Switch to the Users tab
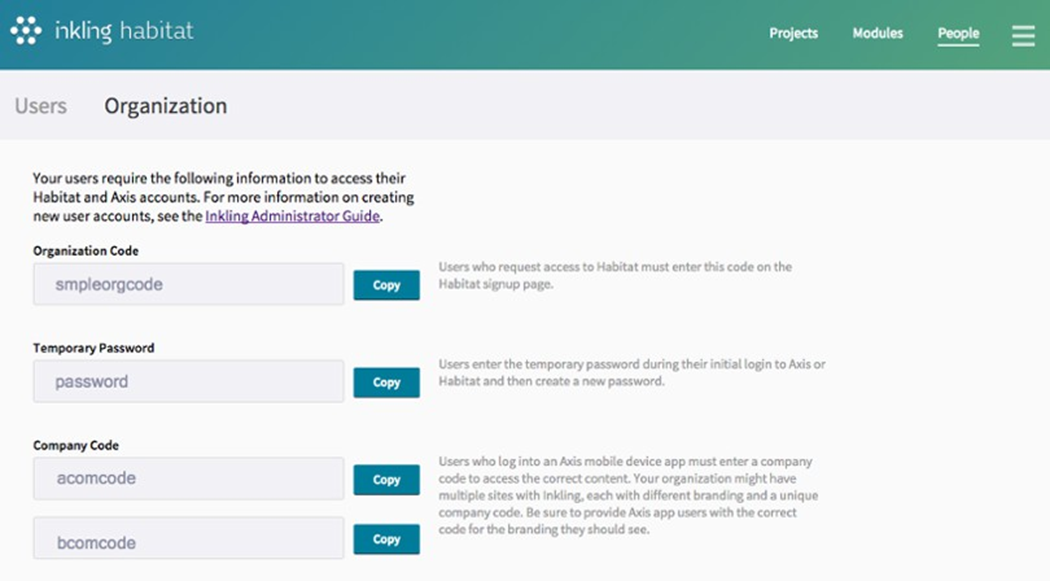 pos(41,106)
